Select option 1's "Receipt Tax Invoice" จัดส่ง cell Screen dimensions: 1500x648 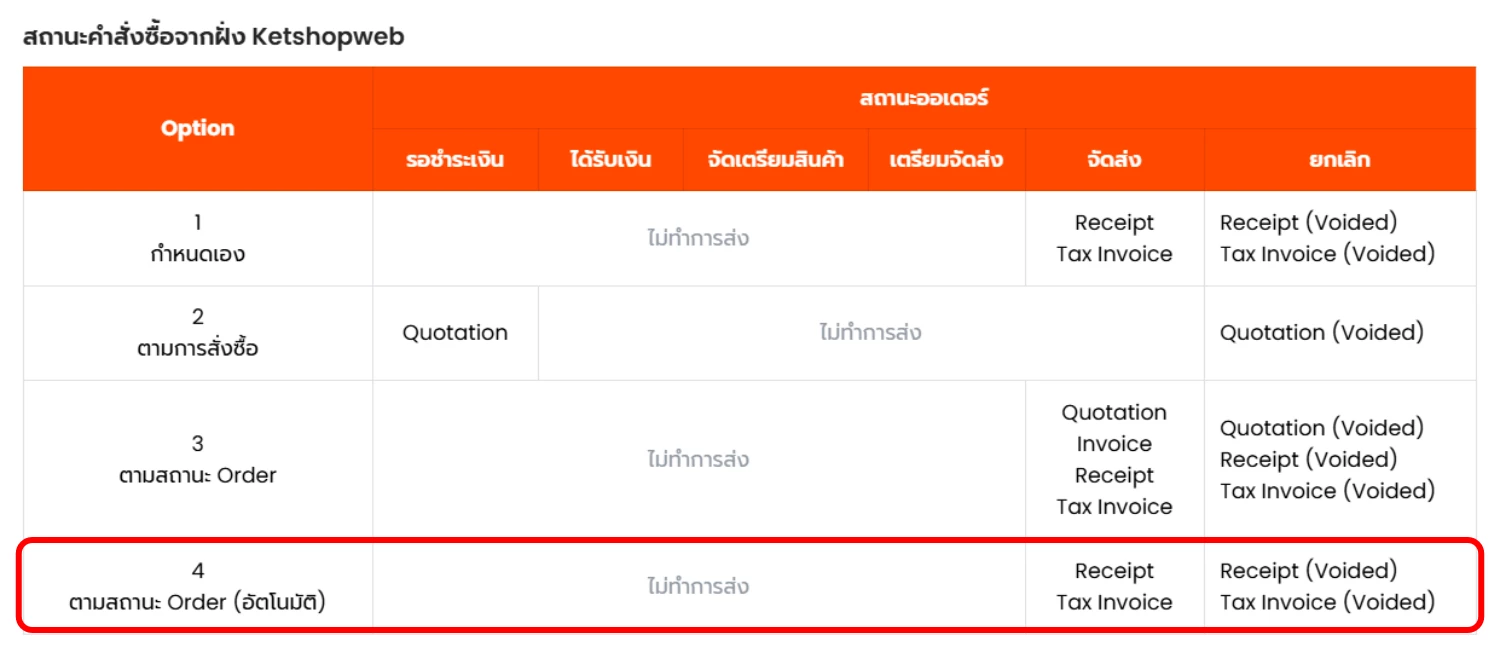pos(1114,239)
